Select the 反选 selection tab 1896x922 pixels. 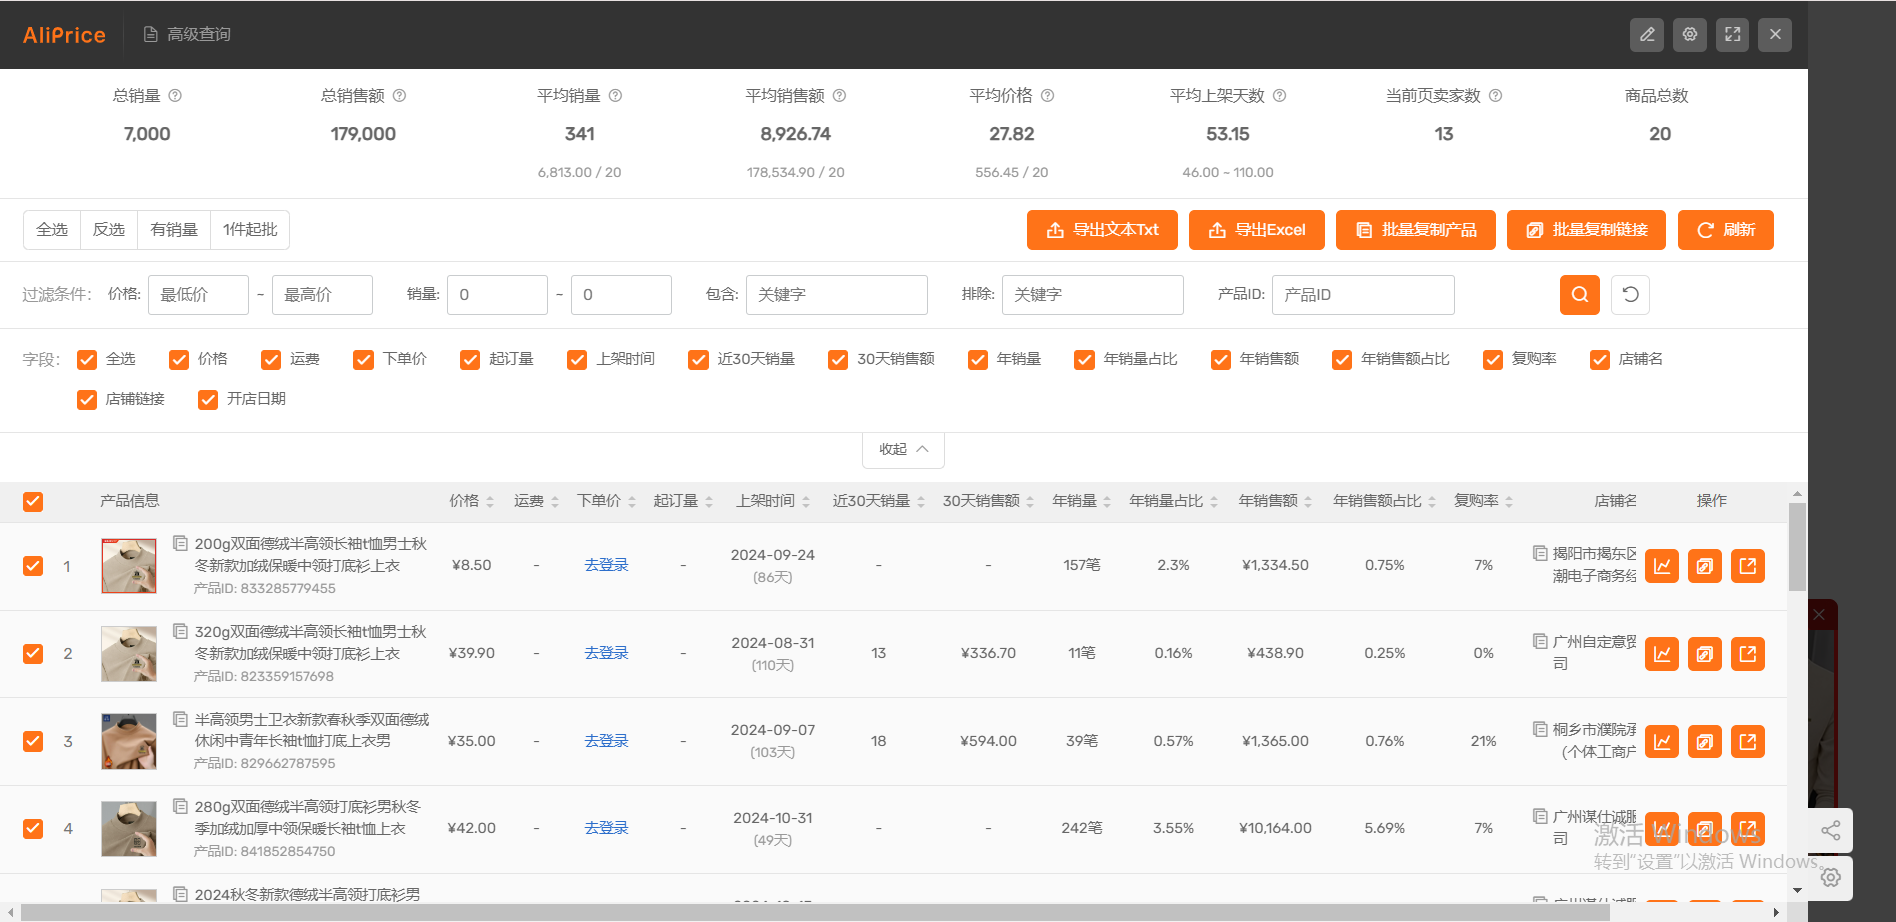click(109, 230)
